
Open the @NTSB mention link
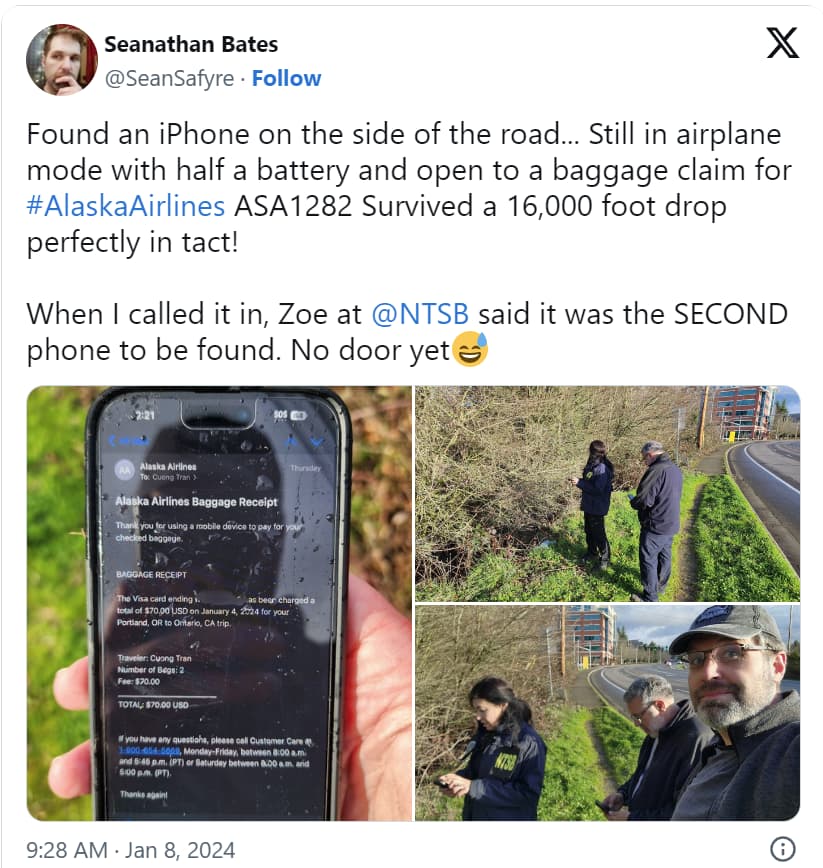pyautogui.click(x=420, y=314)
